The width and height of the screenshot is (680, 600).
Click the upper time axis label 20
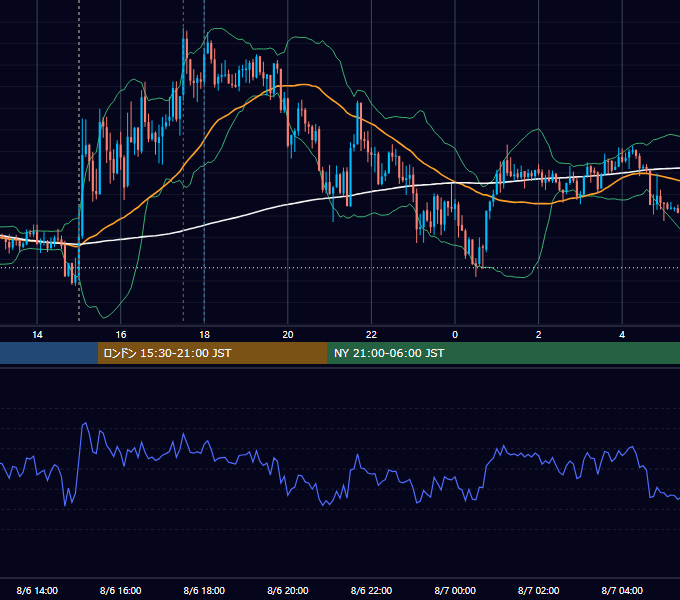tap(288, 335)
